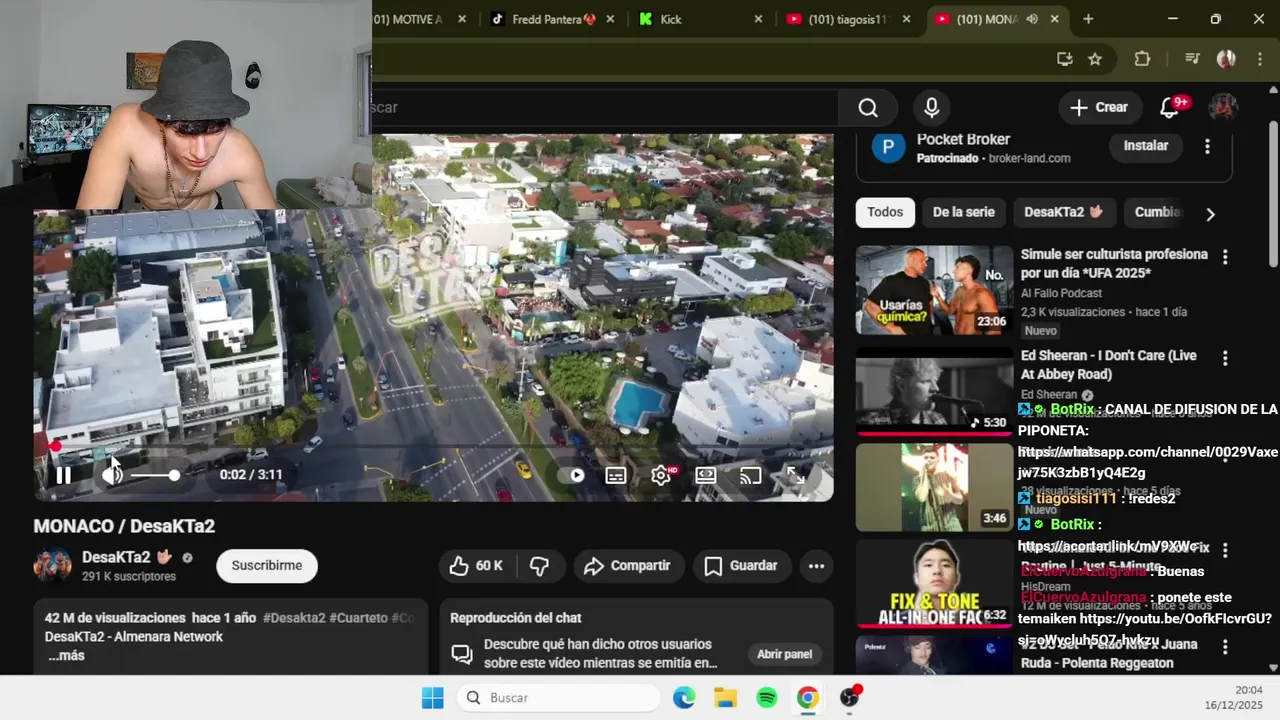This screenshot has width=1280, height=720.
Task: Switch to the Kick tab
Action: point(700,19)
